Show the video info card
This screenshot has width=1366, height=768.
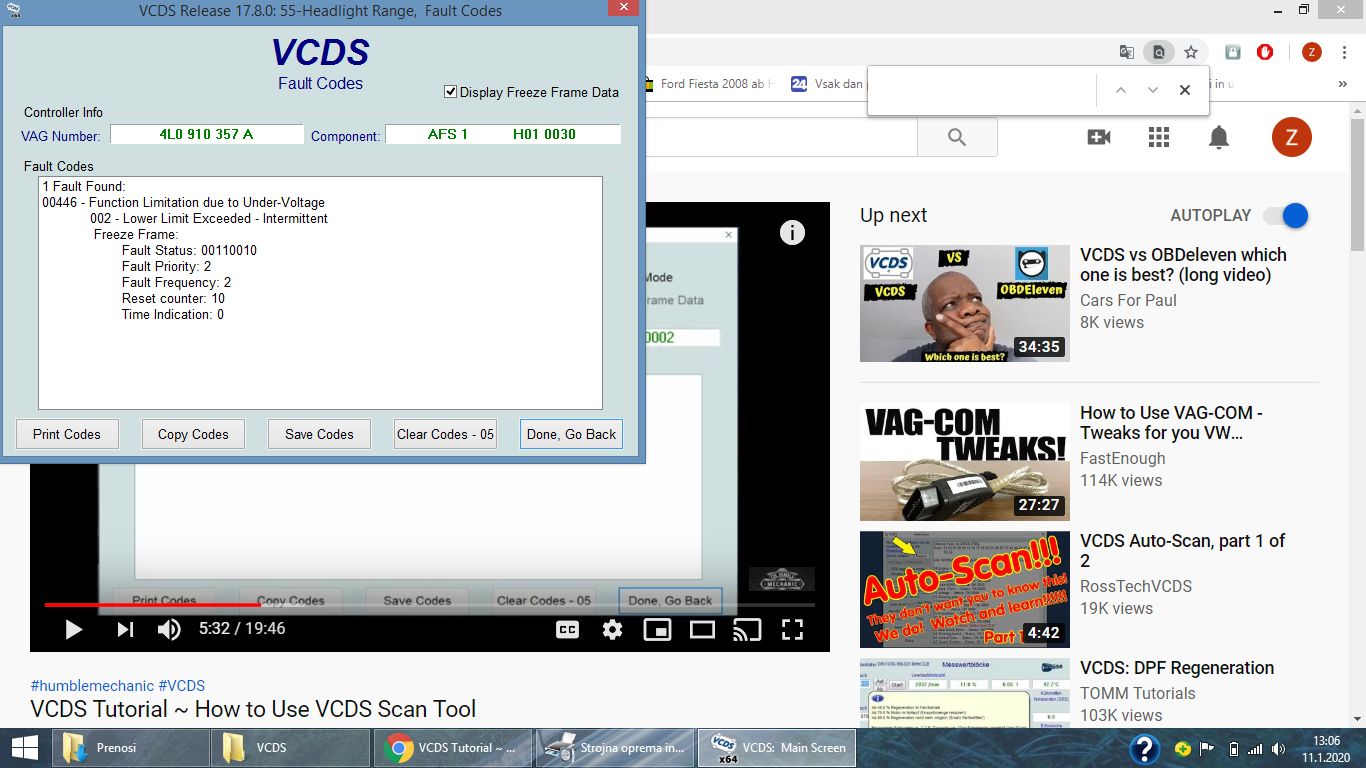(x=792, y=233)
